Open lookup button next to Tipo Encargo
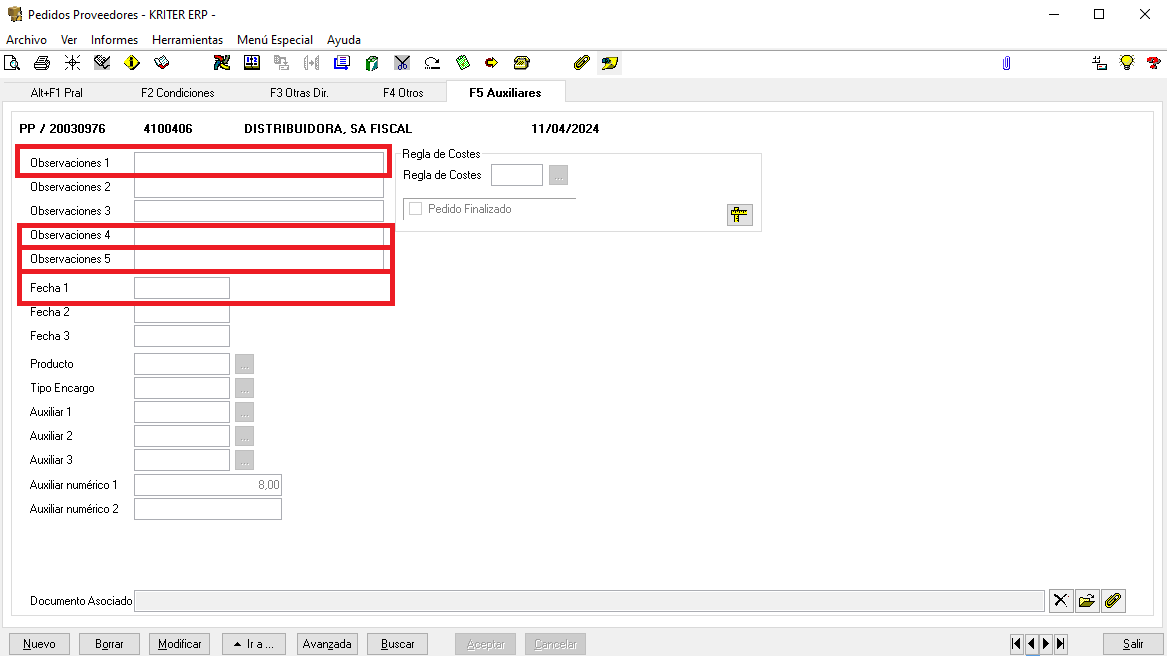Image resolution: width=1167 pixels, height=656 pixels. pyautogui.click(x=244, y=388)
